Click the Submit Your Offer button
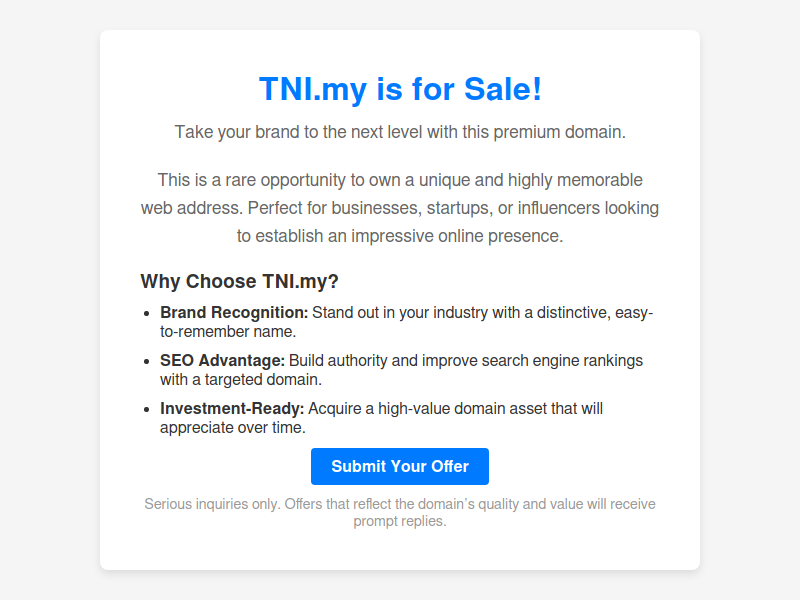Viewport: 800px width, 600px height. (399, 466)
